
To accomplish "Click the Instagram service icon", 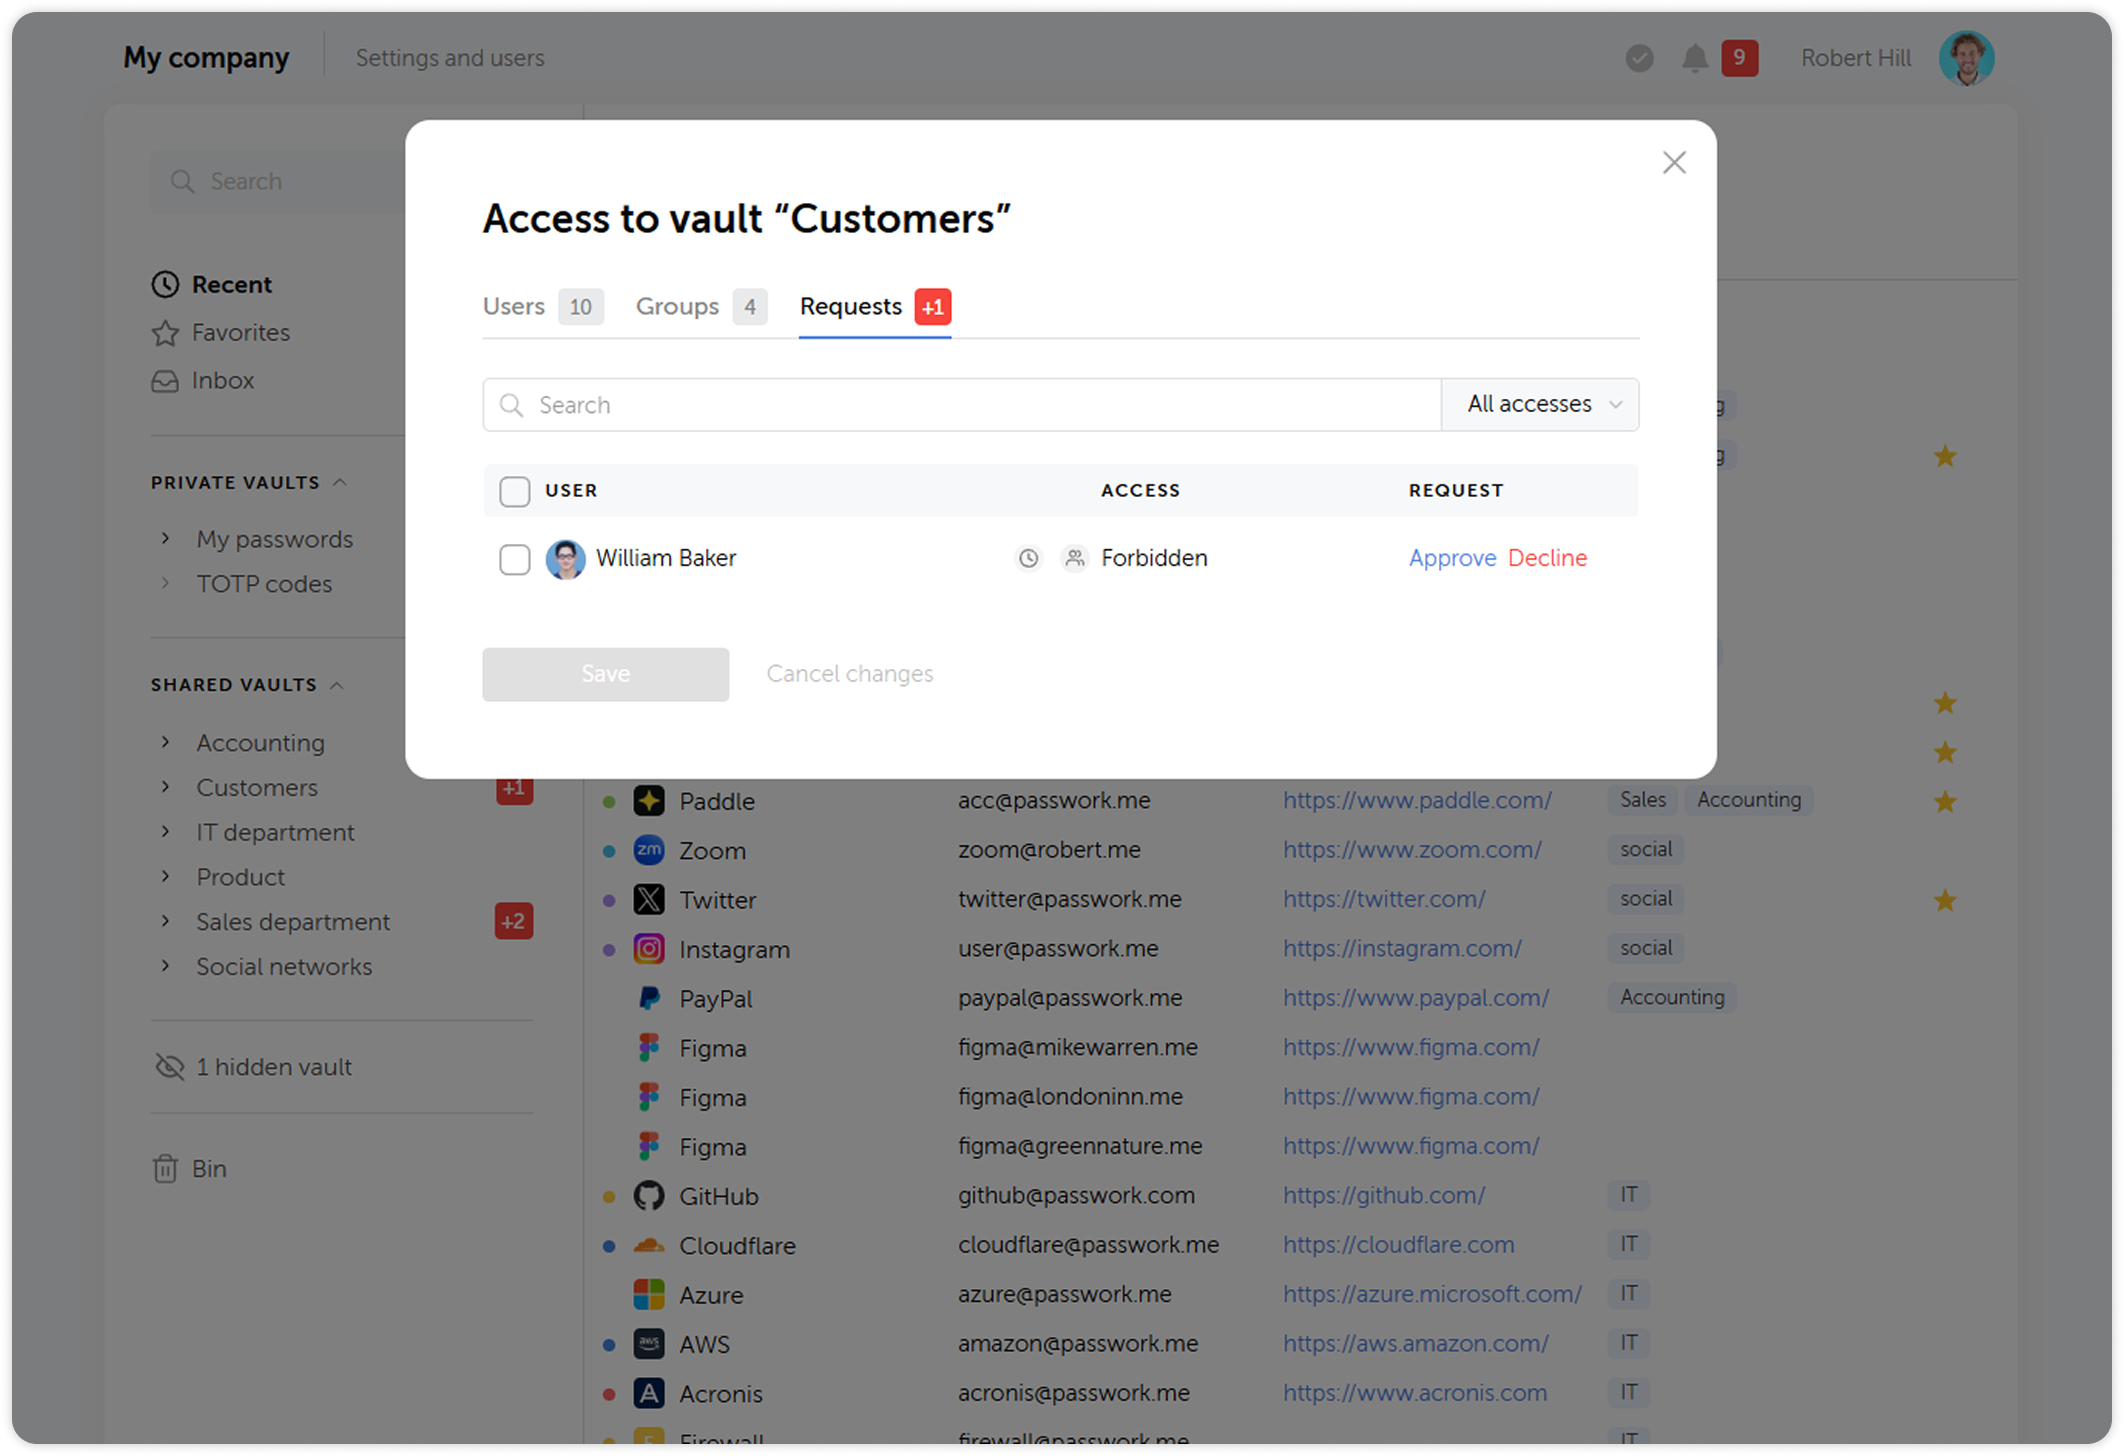I will (x=648, y=948).
